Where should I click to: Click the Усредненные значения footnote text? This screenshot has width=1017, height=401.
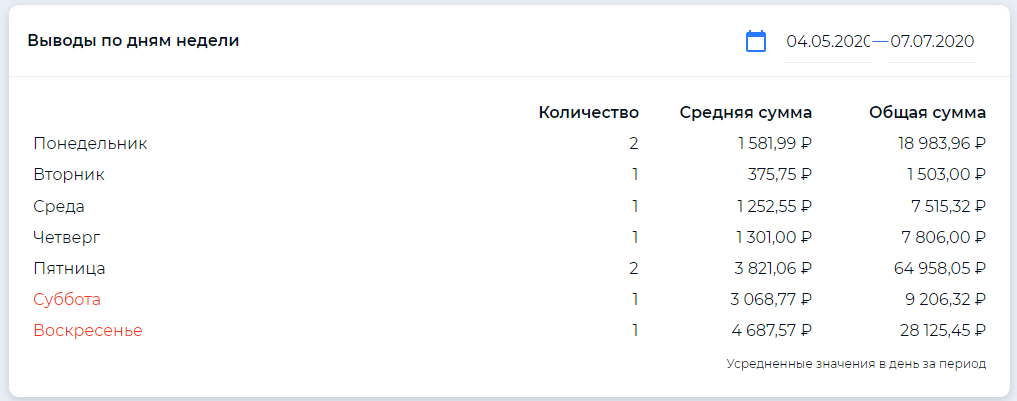[856, 364]
